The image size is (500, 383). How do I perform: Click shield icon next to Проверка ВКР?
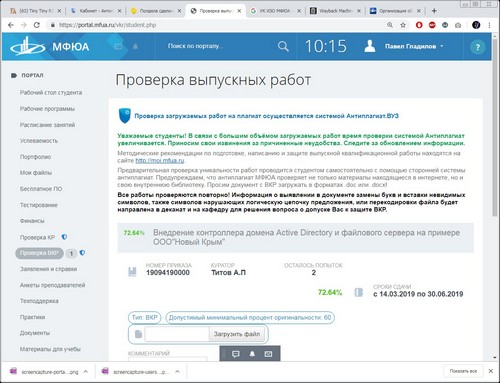(82, 253)
